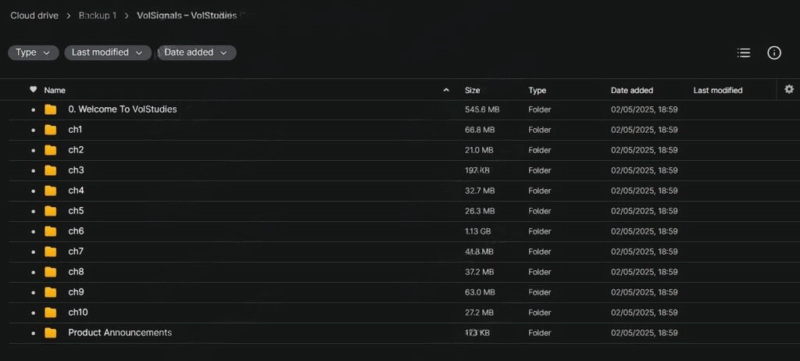The height and width of the screenshot is (361, 800).
Task: Click the Type column header
Action: click(537, 90)
